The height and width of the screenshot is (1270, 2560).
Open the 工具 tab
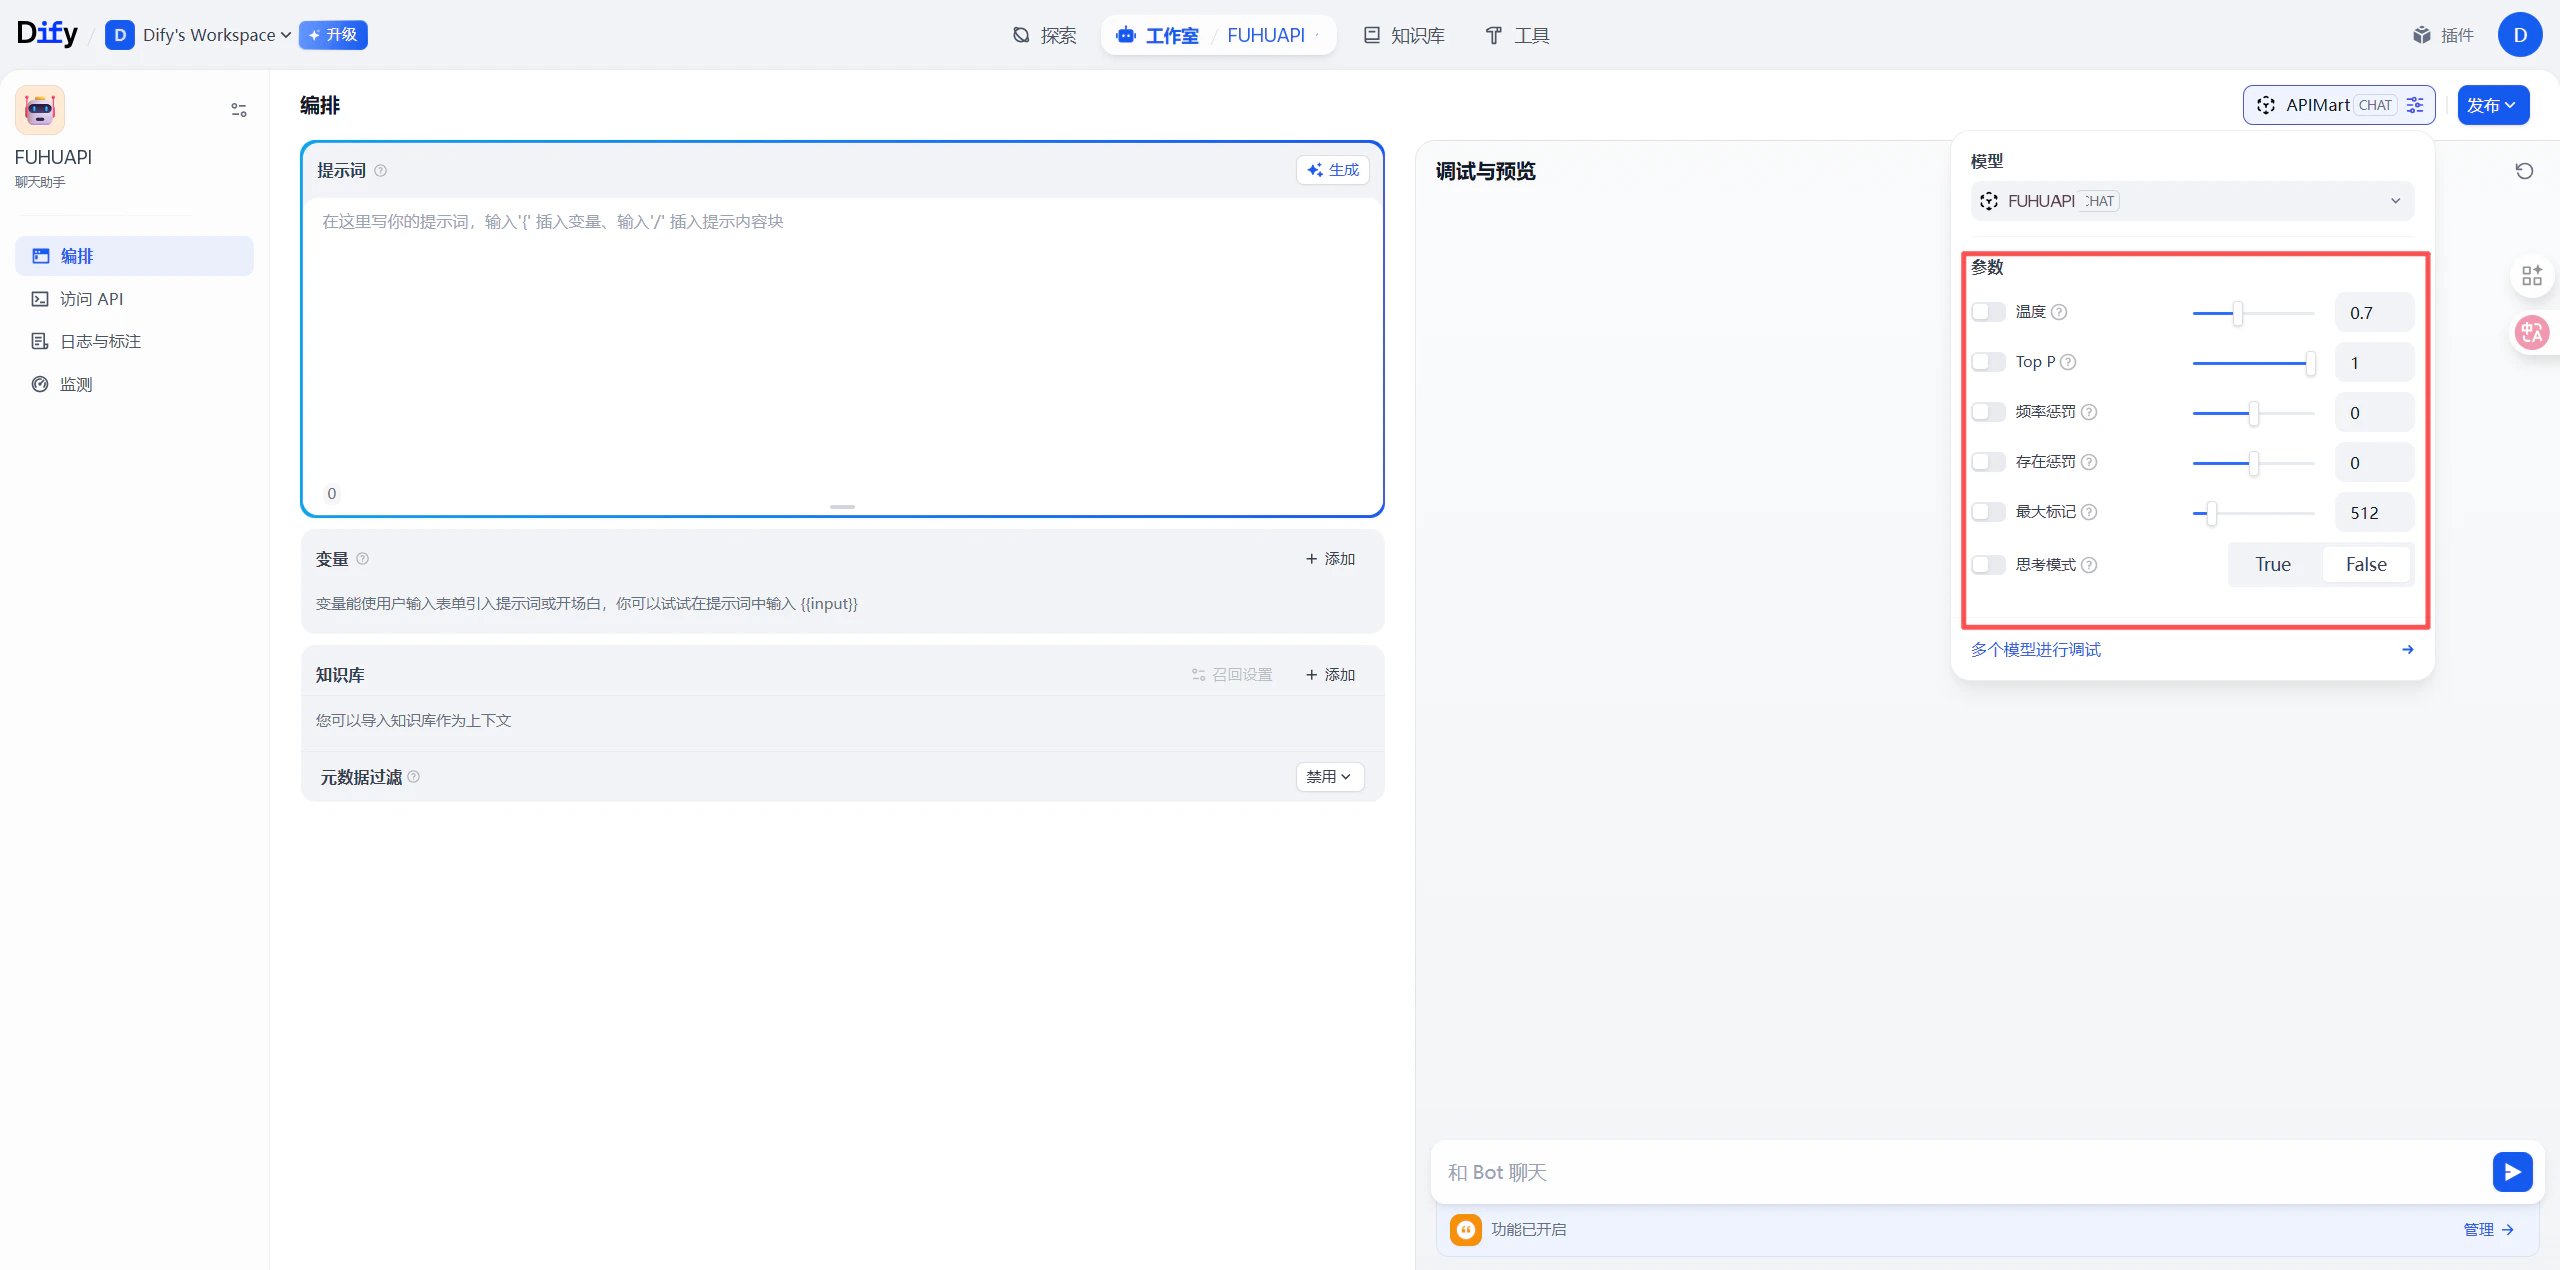1517,35
